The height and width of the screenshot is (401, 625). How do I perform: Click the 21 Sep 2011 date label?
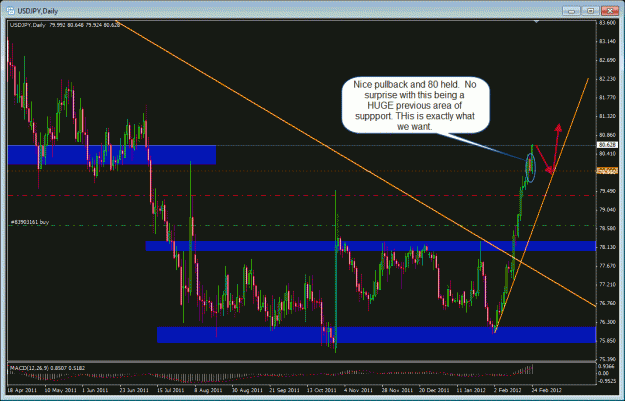click(x=284, y=390)
